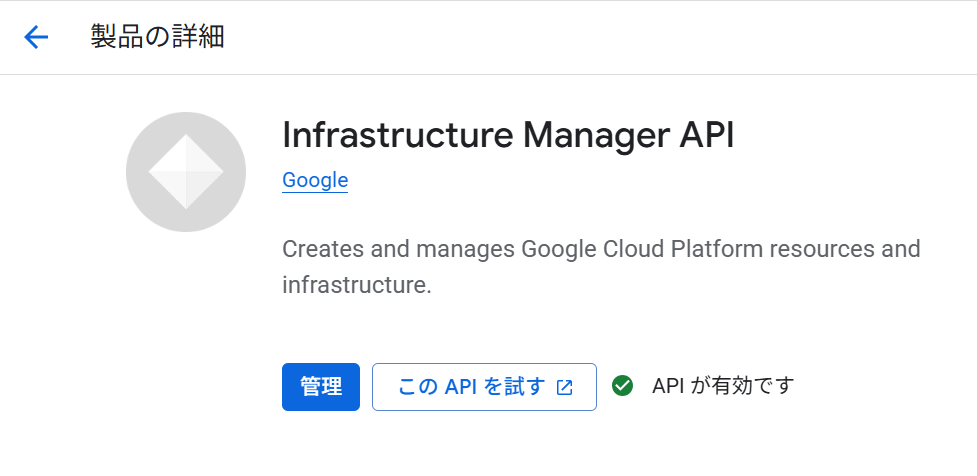The image size is (977, 476).
Task: Click the Infrastructure Manager API product logo
Action: pyautogui.click(x=186, y=172)
